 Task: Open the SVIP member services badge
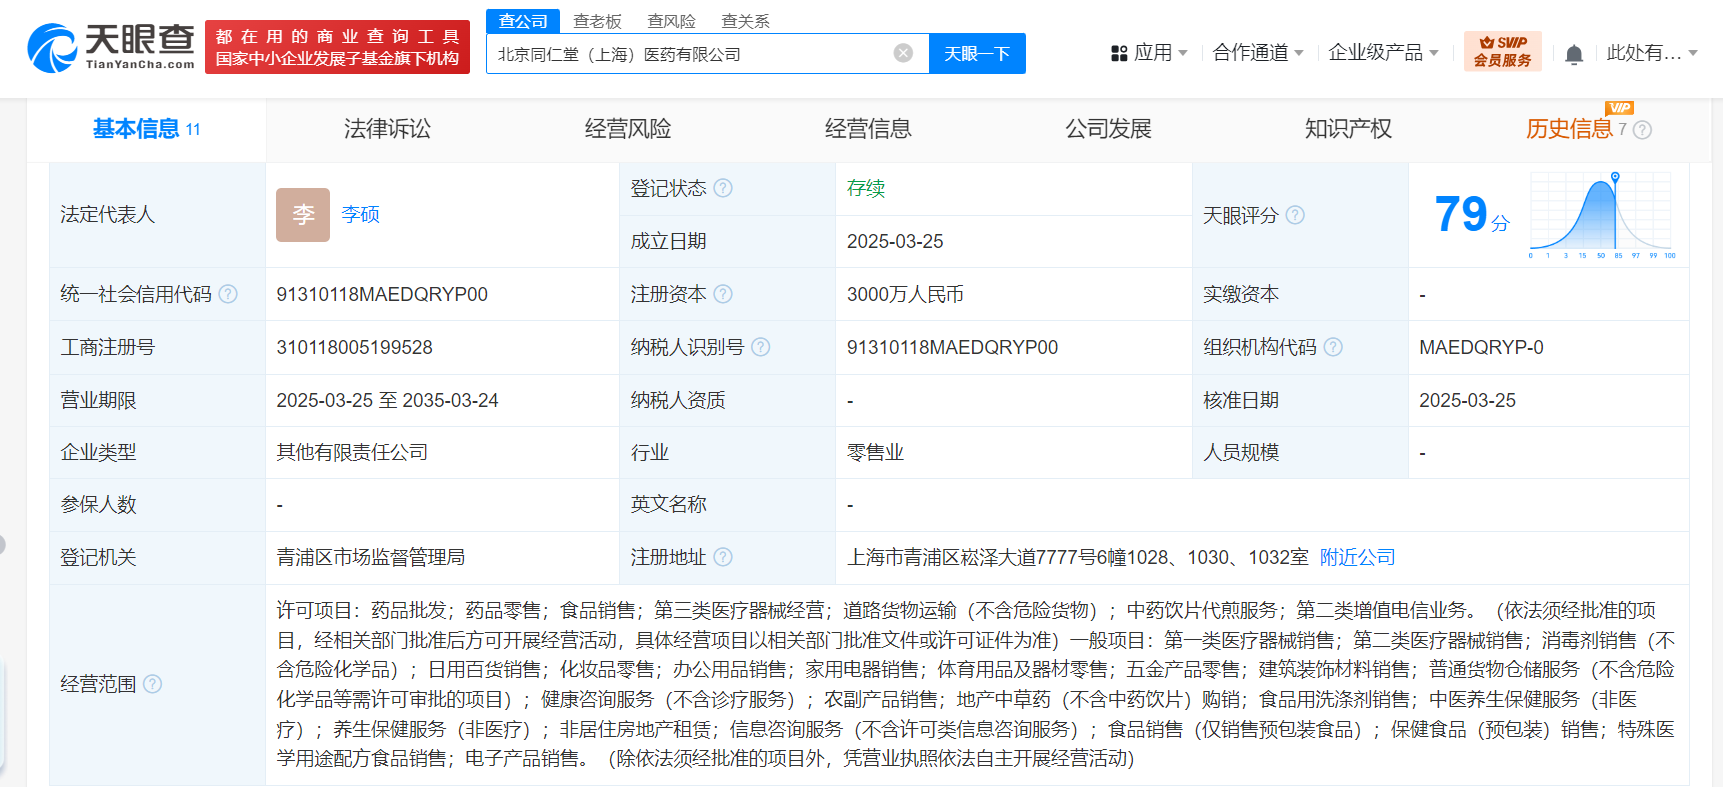click(x=1502, y=51)
